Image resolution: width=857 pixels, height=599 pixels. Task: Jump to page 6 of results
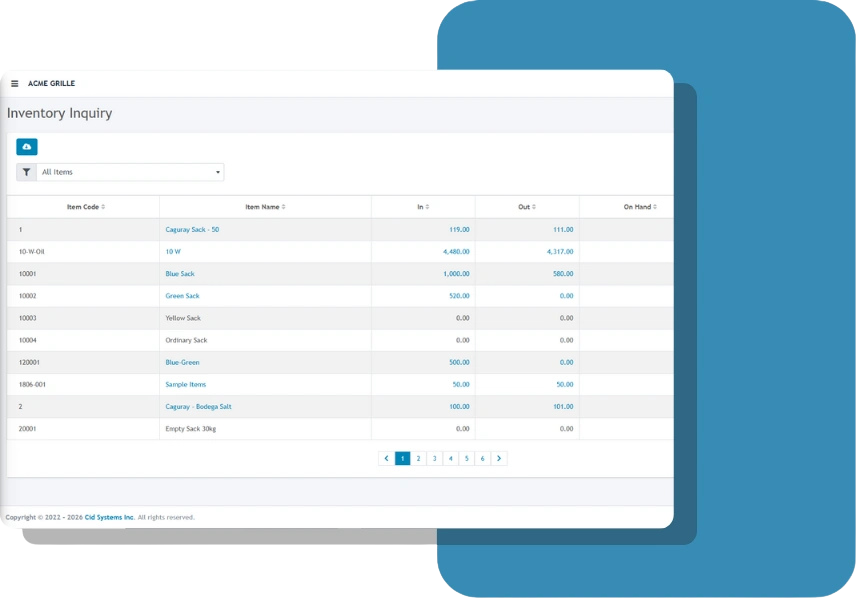[x=483, y=458]
